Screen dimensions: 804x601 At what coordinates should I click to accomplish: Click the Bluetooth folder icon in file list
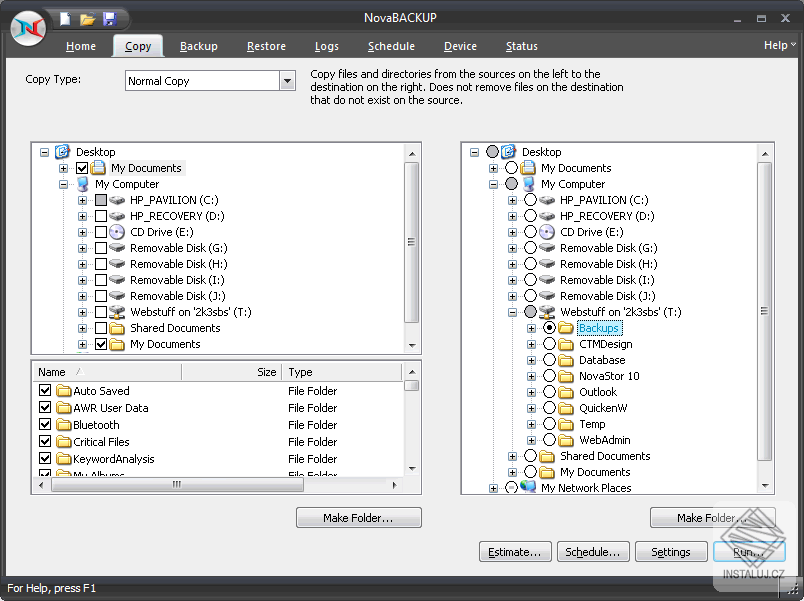point(64,425)
